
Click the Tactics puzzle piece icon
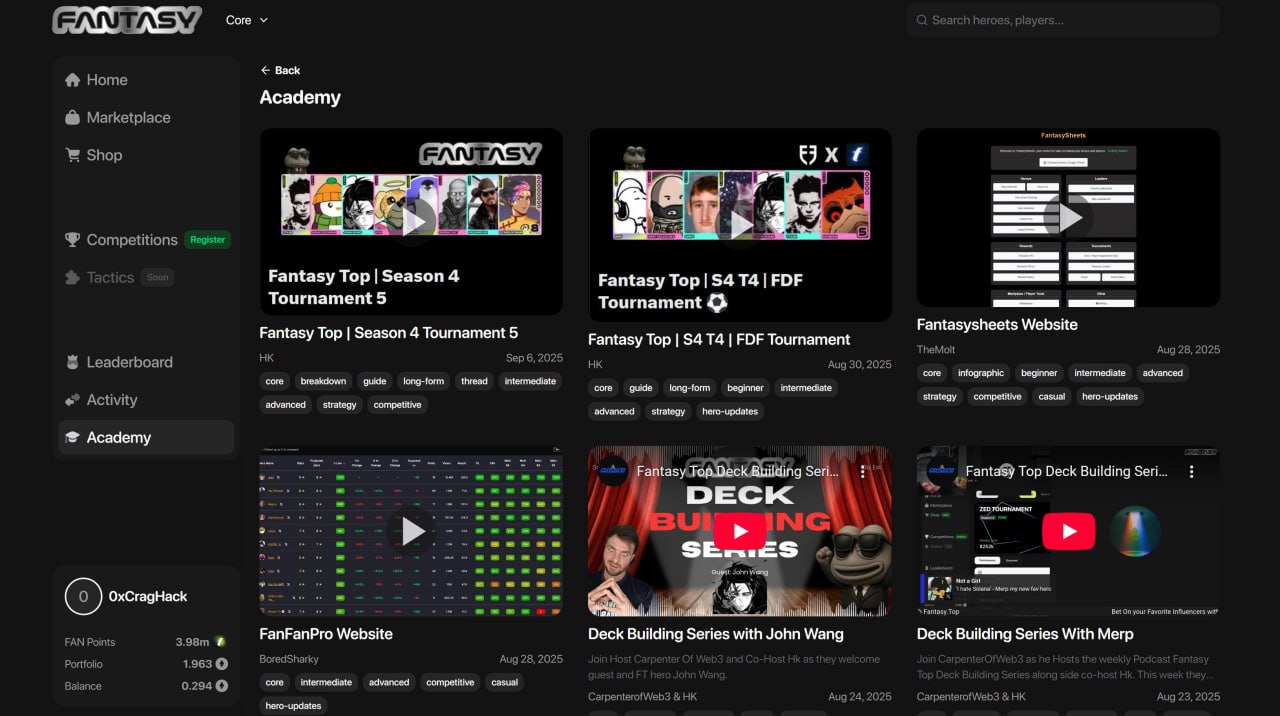tap(72, 277)
